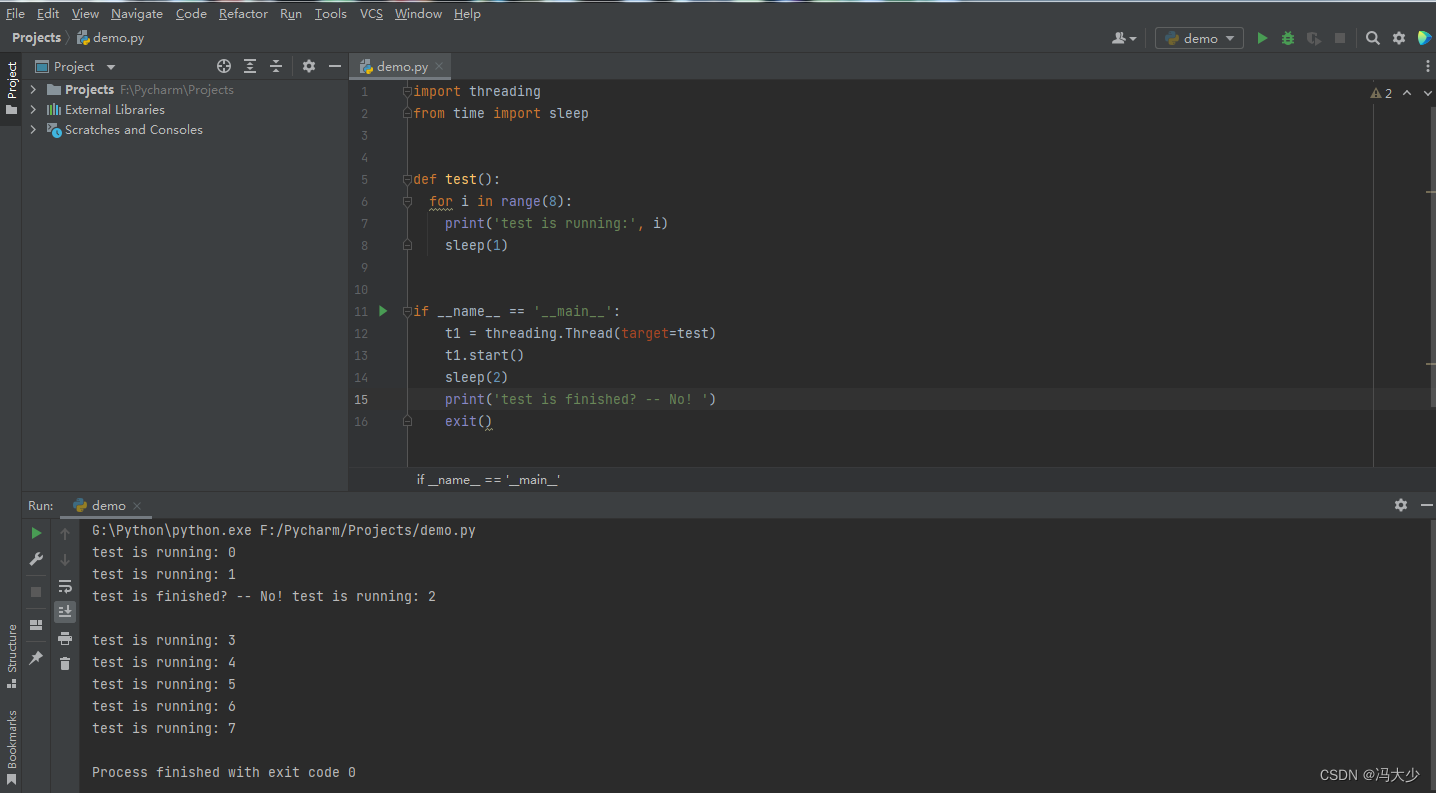Open Search Everywhere magnifier icon
This screenshot has width=1436, height=793.
pos(1373,38)
